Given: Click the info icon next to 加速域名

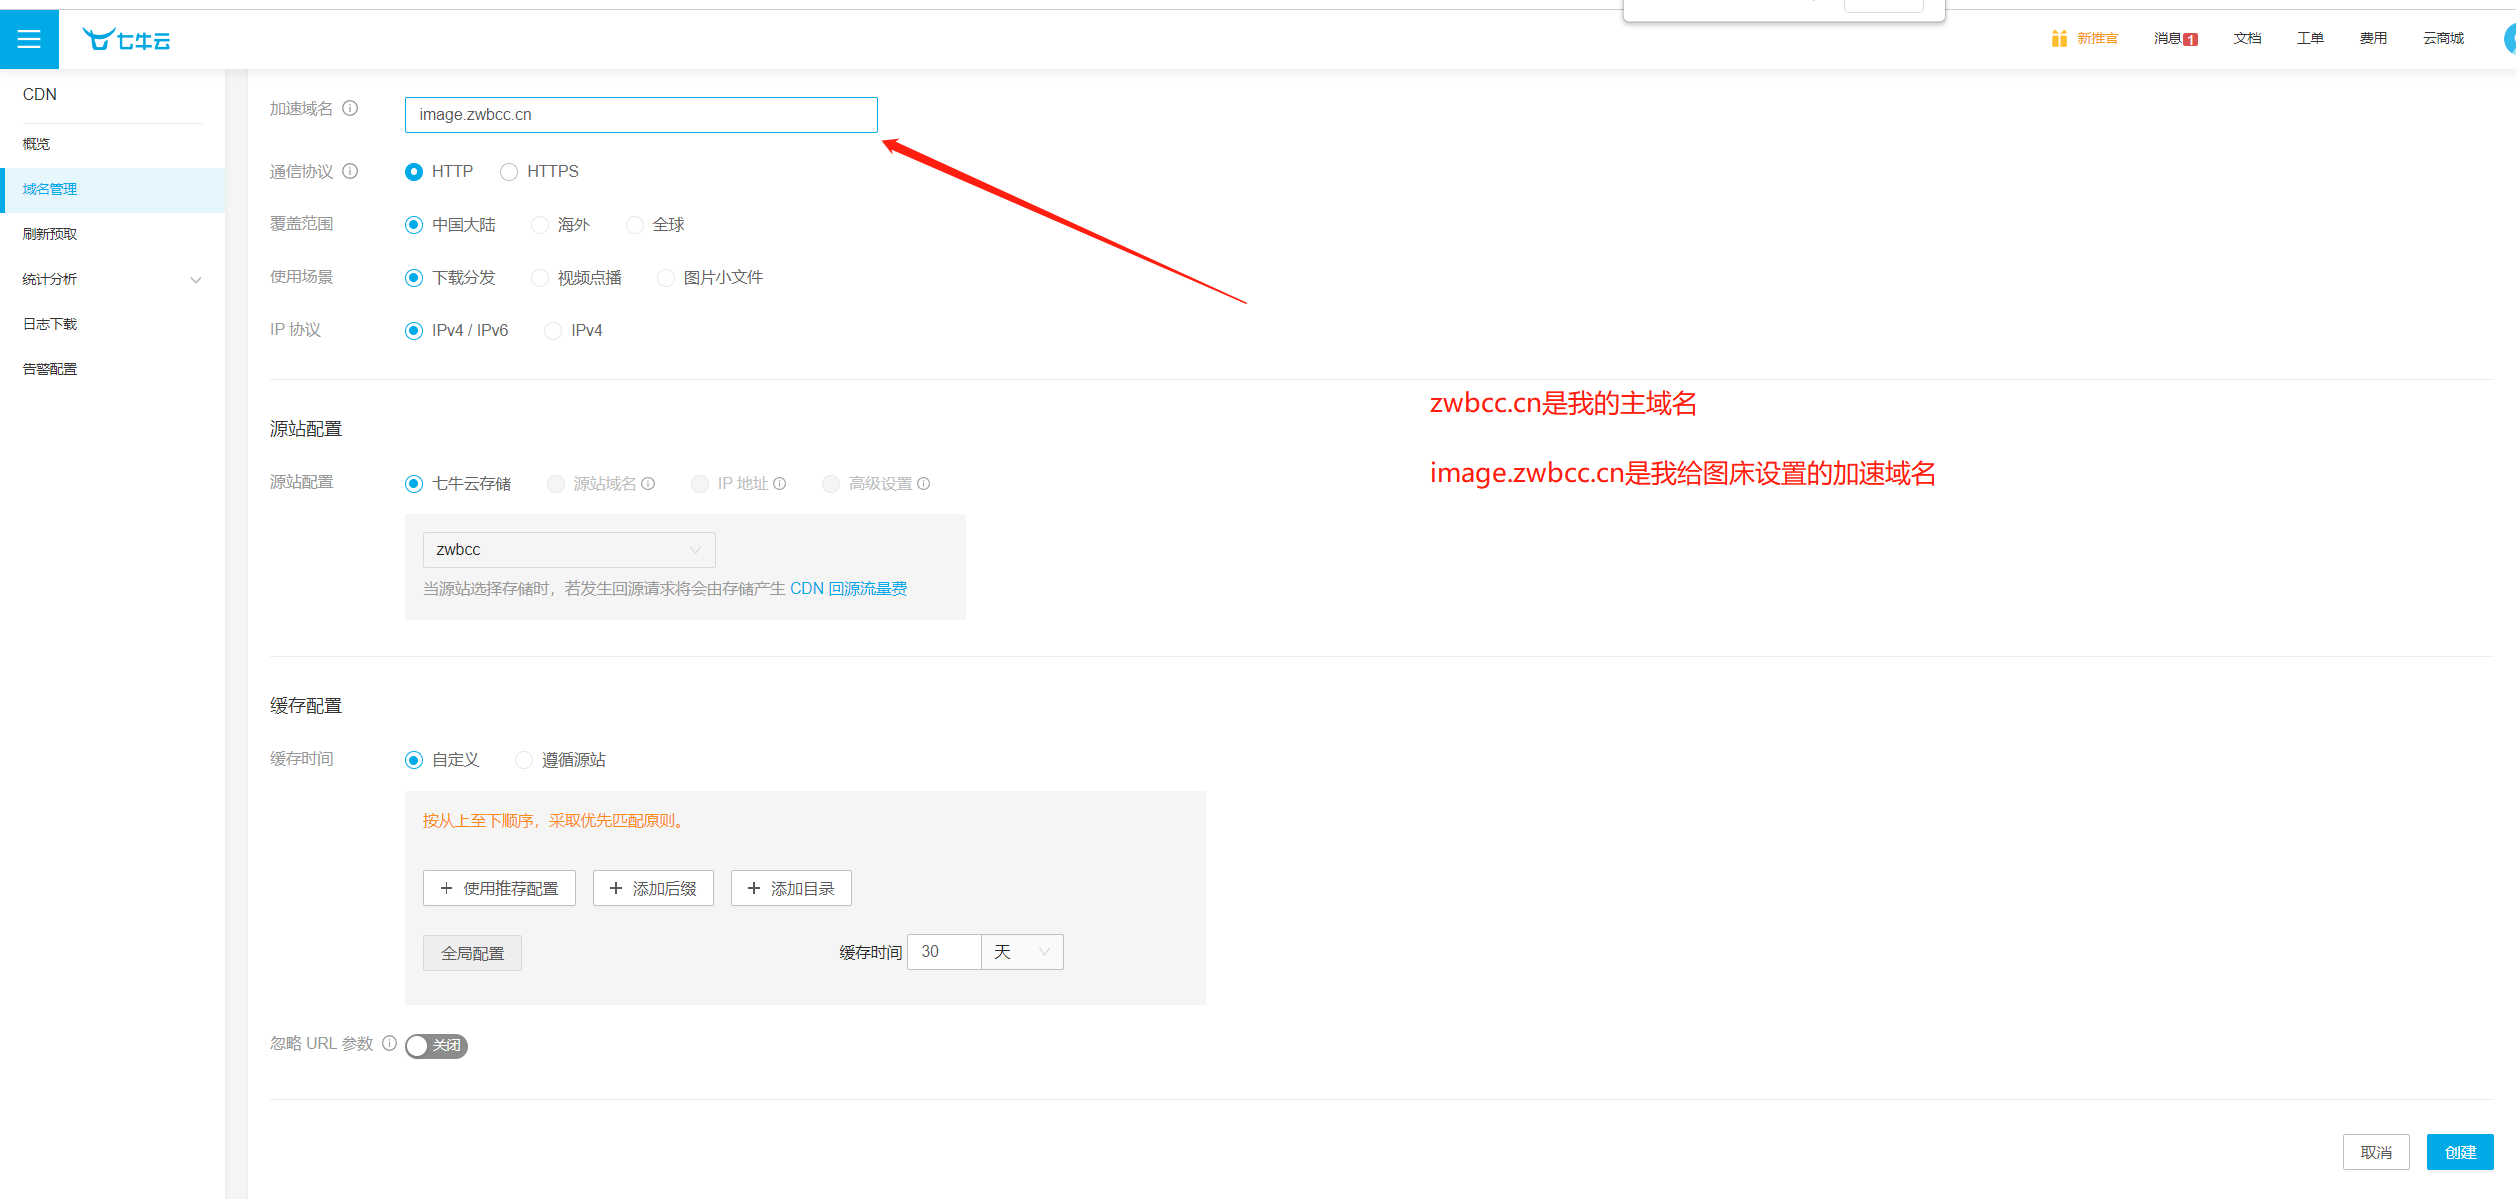Looking at the screenshot, I should 350,108.
